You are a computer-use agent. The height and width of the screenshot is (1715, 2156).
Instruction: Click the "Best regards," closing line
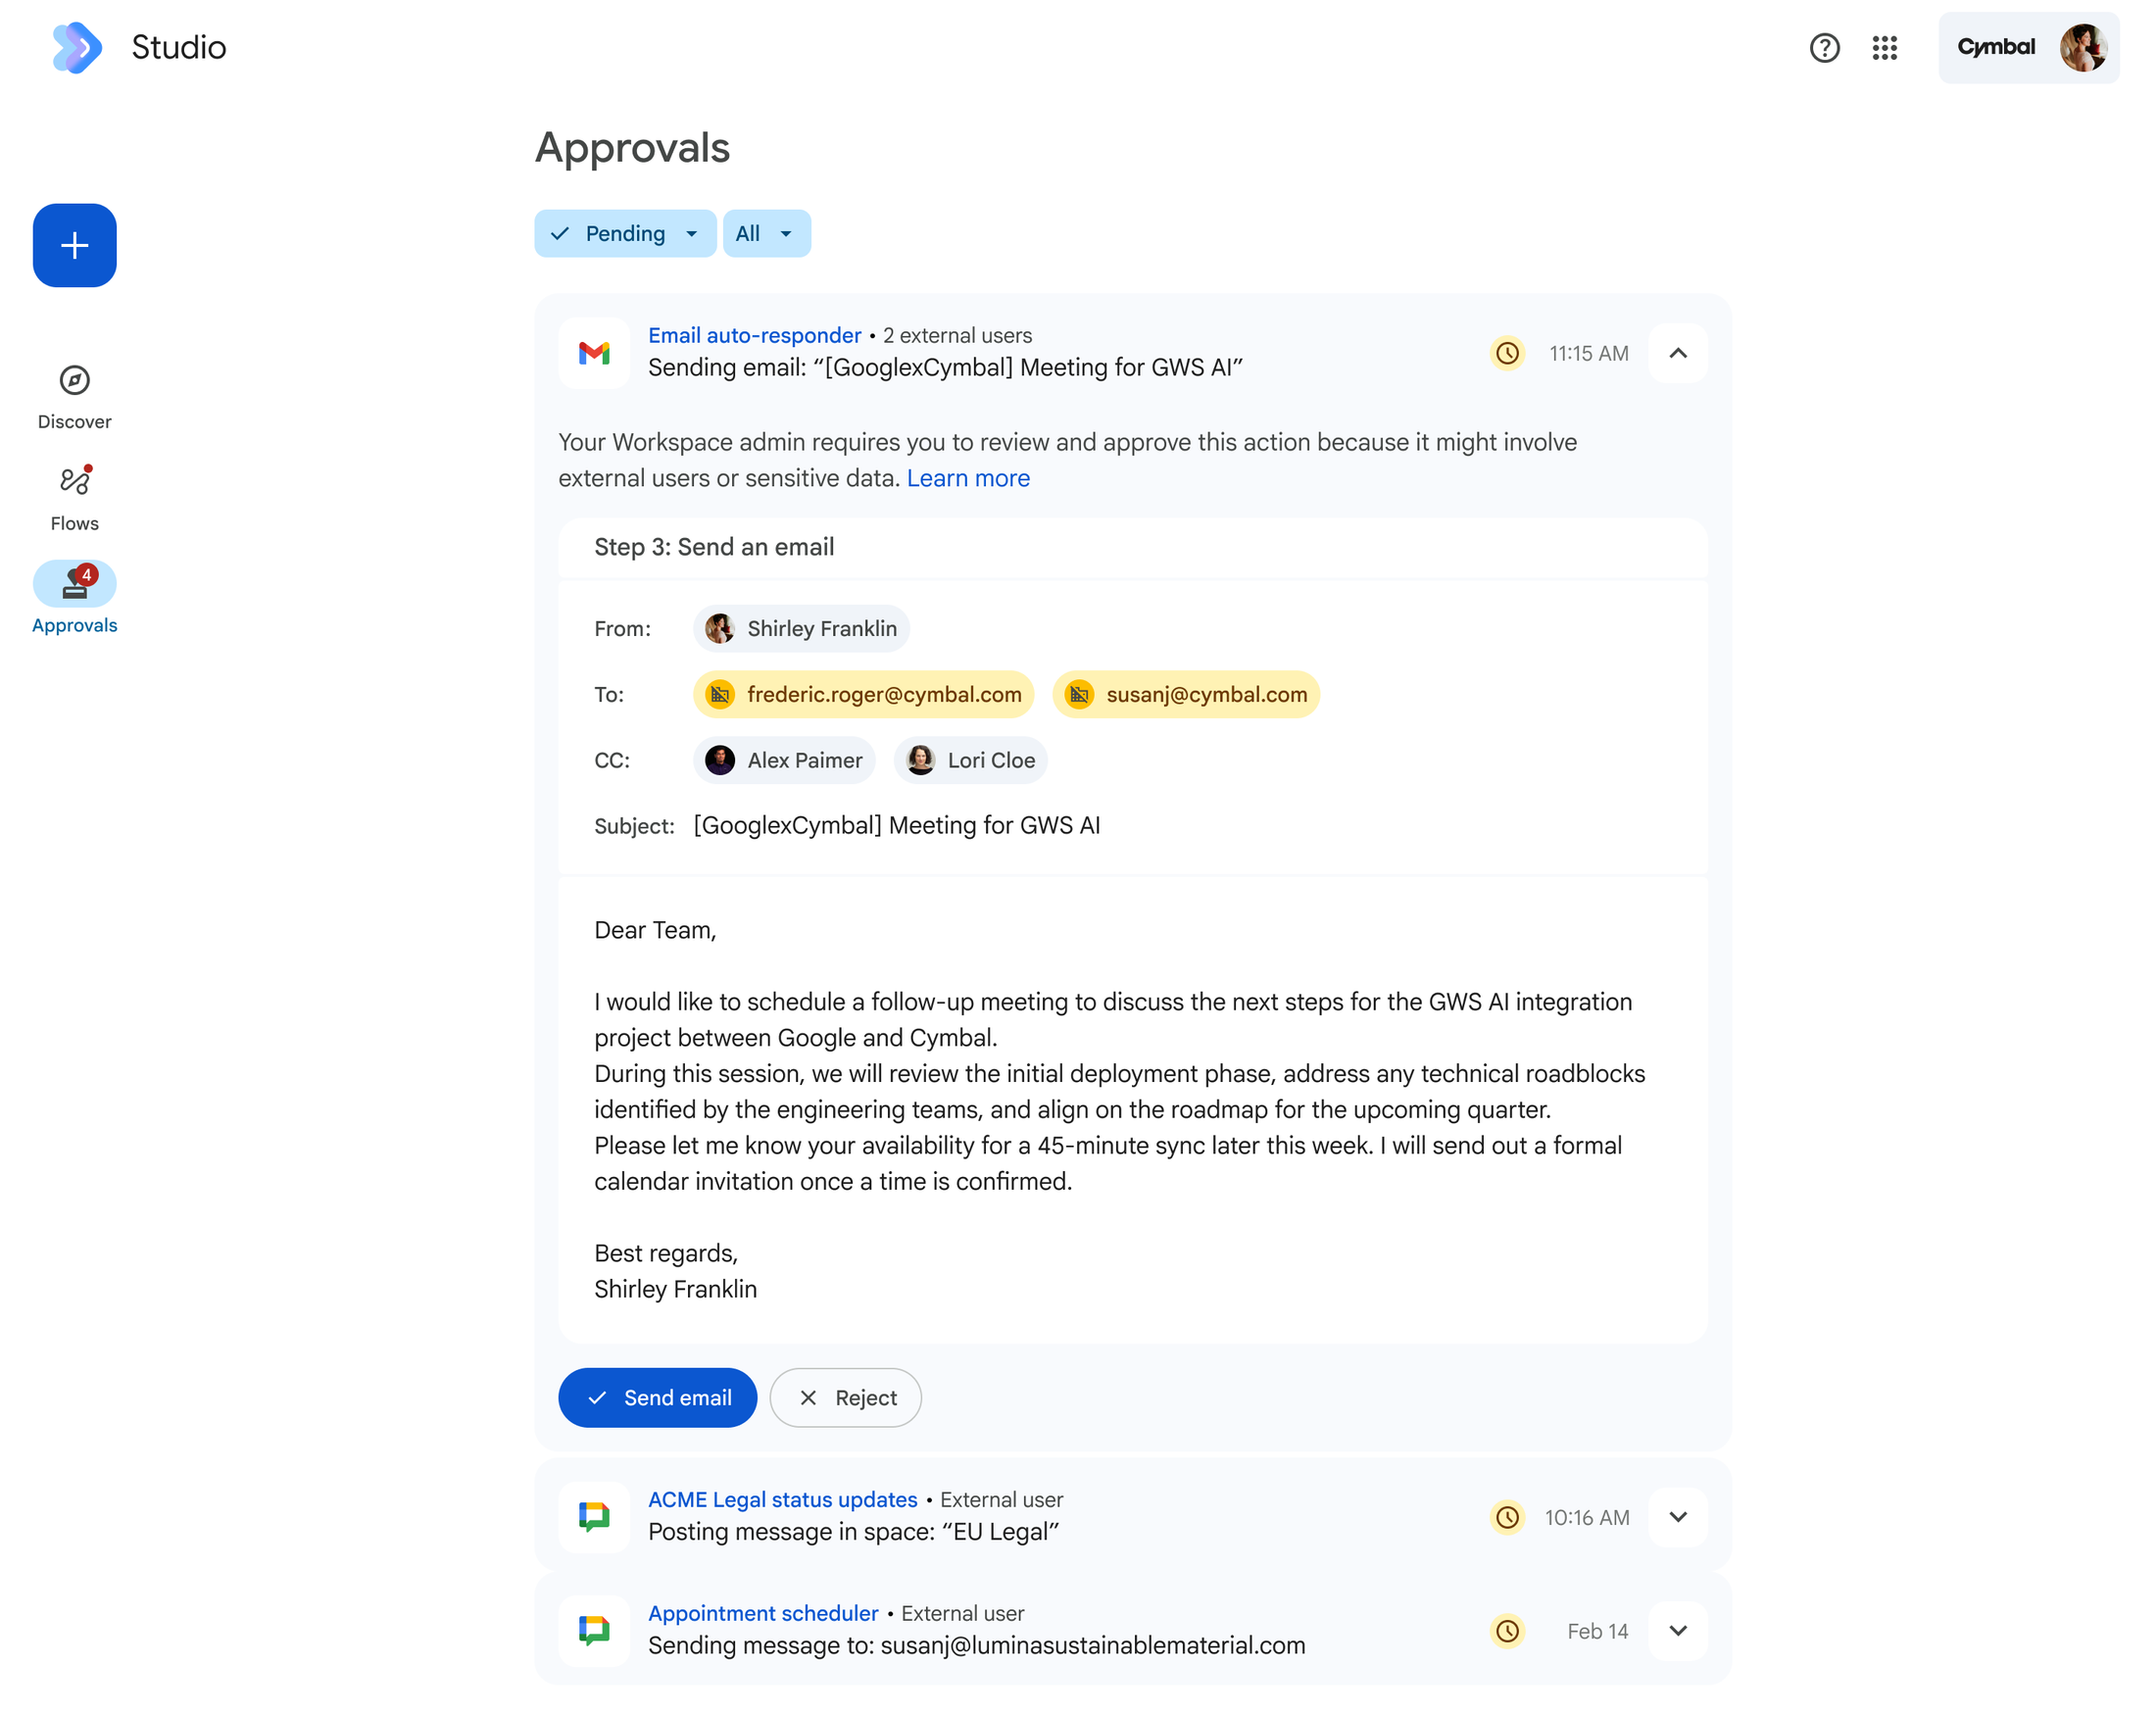pyautogui.click(x=666, y=1253)
